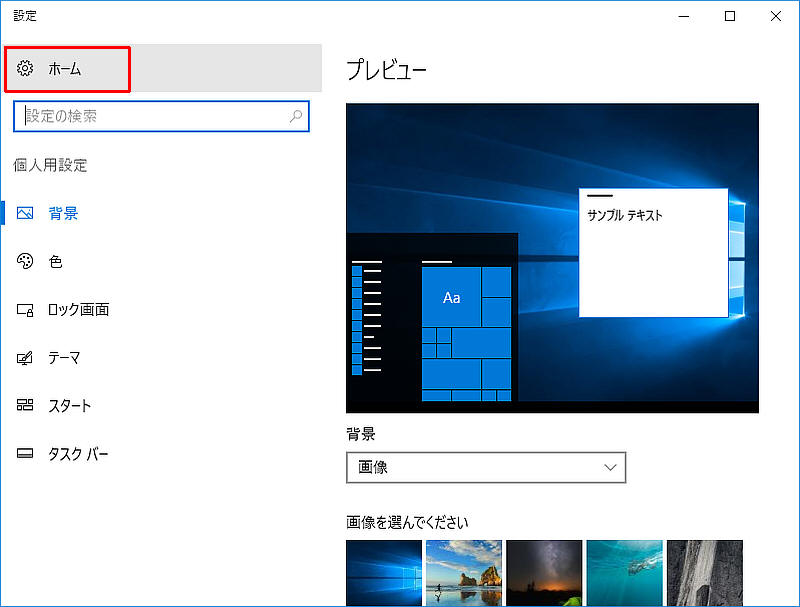Choose the Windows blue logo wallpaper thumbnail
This screenshot has height=607, width=800.
(x=384, y=573)
